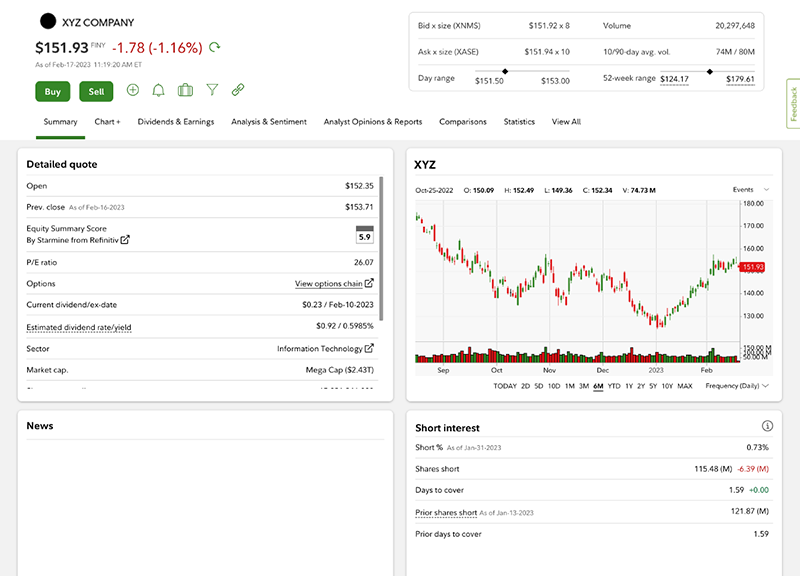Screen dimensions: 800x576
Task: Select the 1Y chart time range
Action: click(x=630, y=386)
